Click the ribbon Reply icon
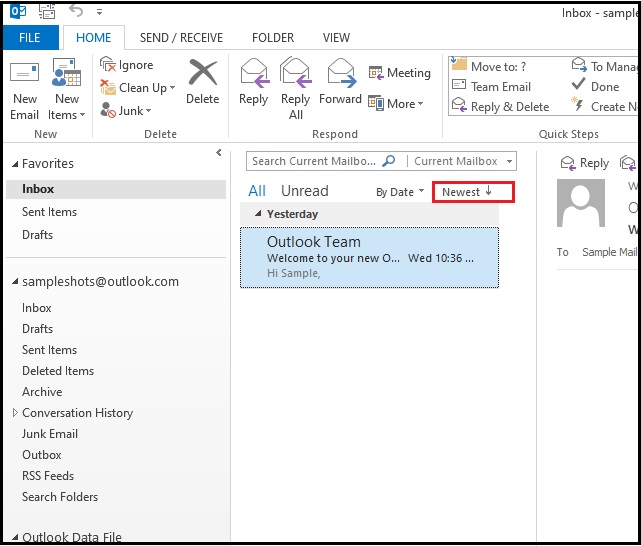The height and width of the screenshot is (546, 641). point(254,73)
